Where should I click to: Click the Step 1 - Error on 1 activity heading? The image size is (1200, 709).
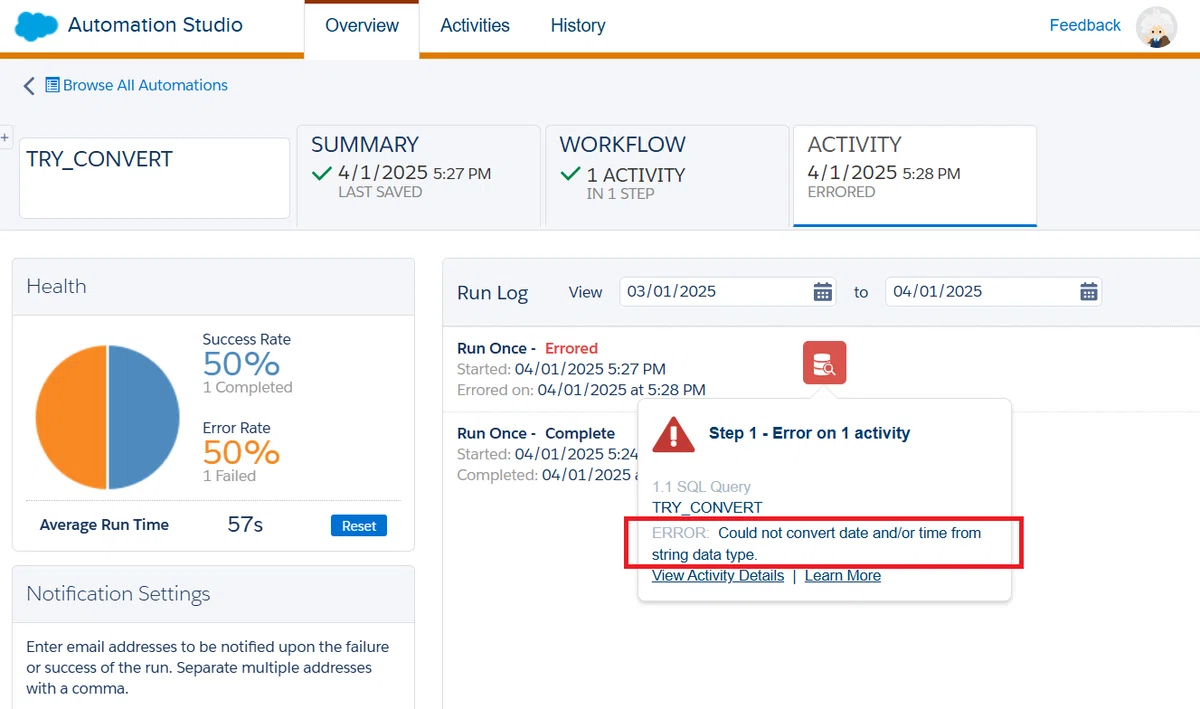point(809,434)
